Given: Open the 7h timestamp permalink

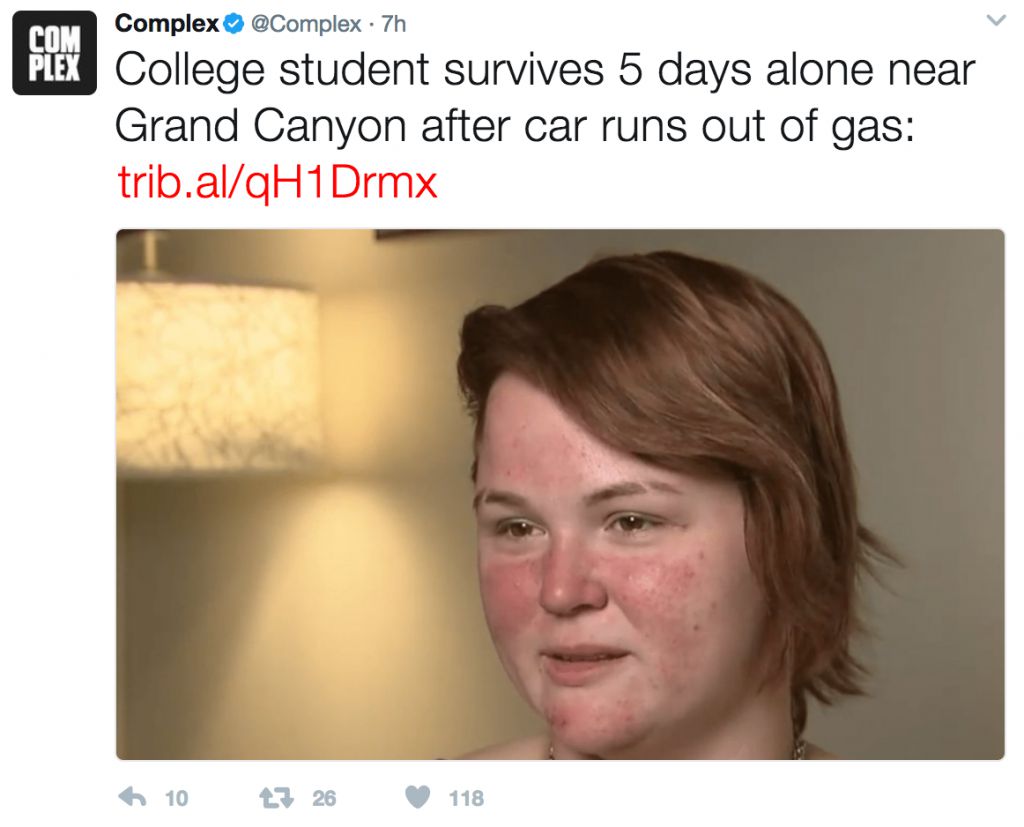Looking at the screenshot, I should pos(394,24).
